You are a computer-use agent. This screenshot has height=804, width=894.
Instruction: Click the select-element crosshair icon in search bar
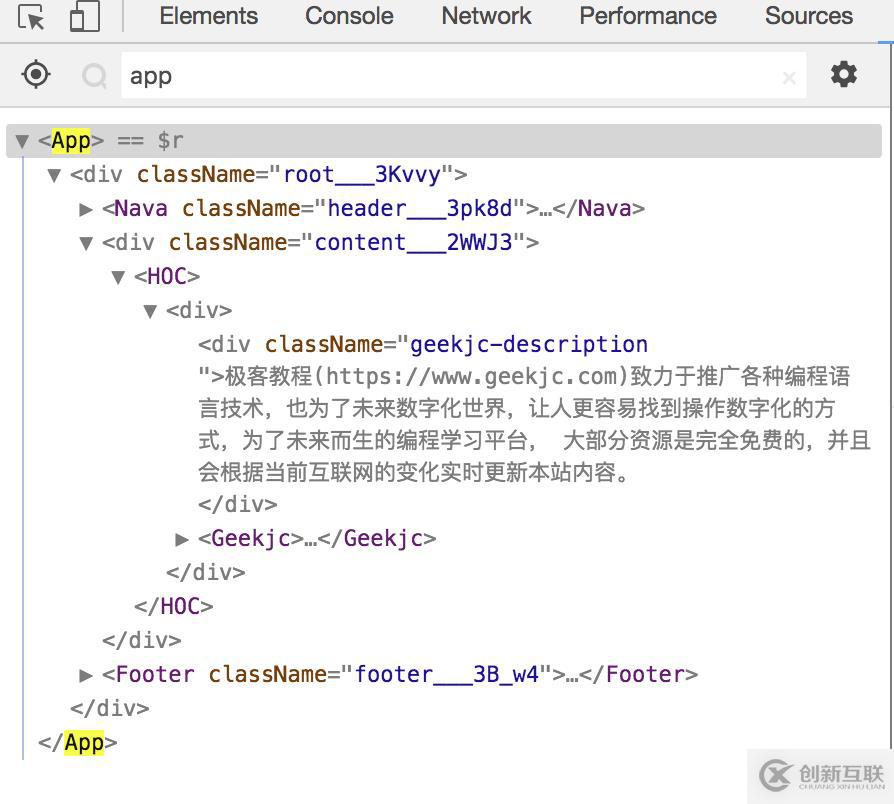(35, 74)
